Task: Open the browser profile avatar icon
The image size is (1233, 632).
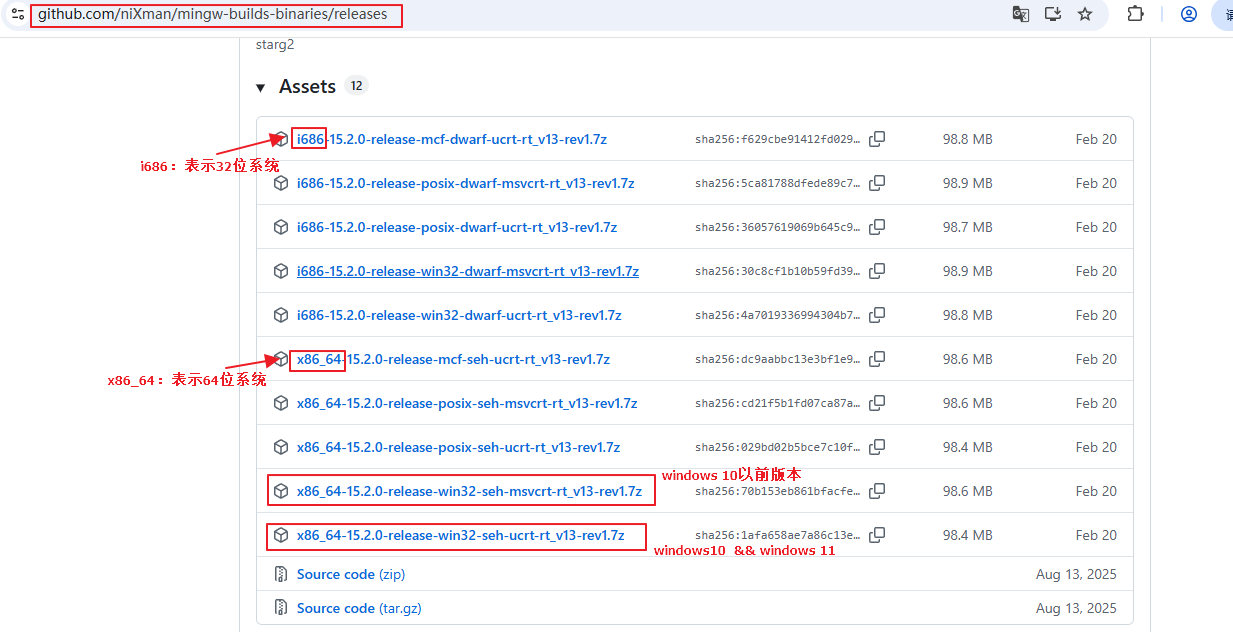Action: pos(1189,14)
